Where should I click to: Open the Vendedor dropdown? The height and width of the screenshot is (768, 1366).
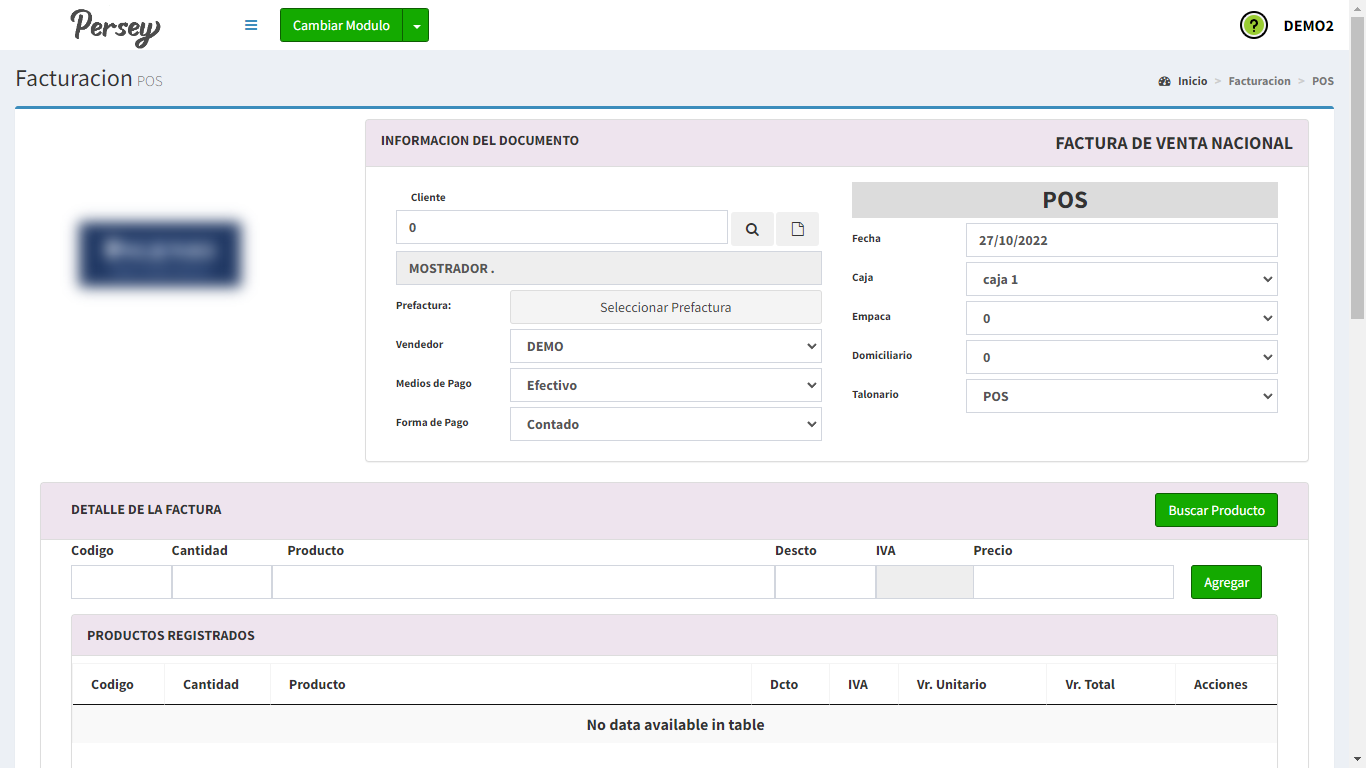click(x=665, y=346)
